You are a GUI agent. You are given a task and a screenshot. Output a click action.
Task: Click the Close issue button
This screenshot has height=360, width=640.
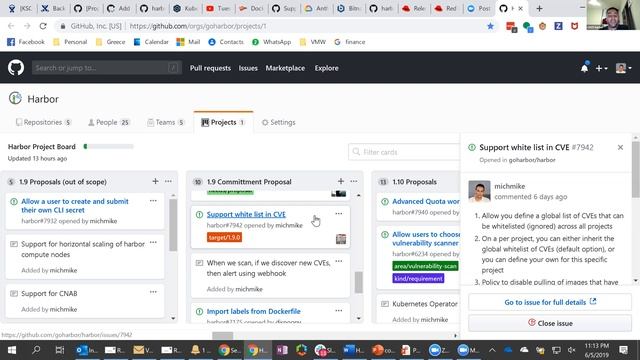point(550,323)
